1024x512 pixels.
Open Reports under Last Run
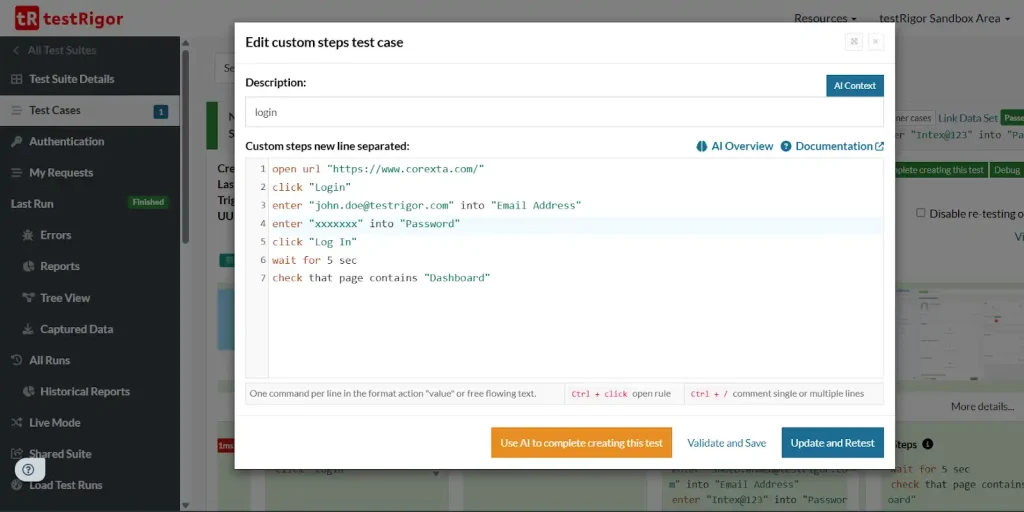click(x=59, y=266)
